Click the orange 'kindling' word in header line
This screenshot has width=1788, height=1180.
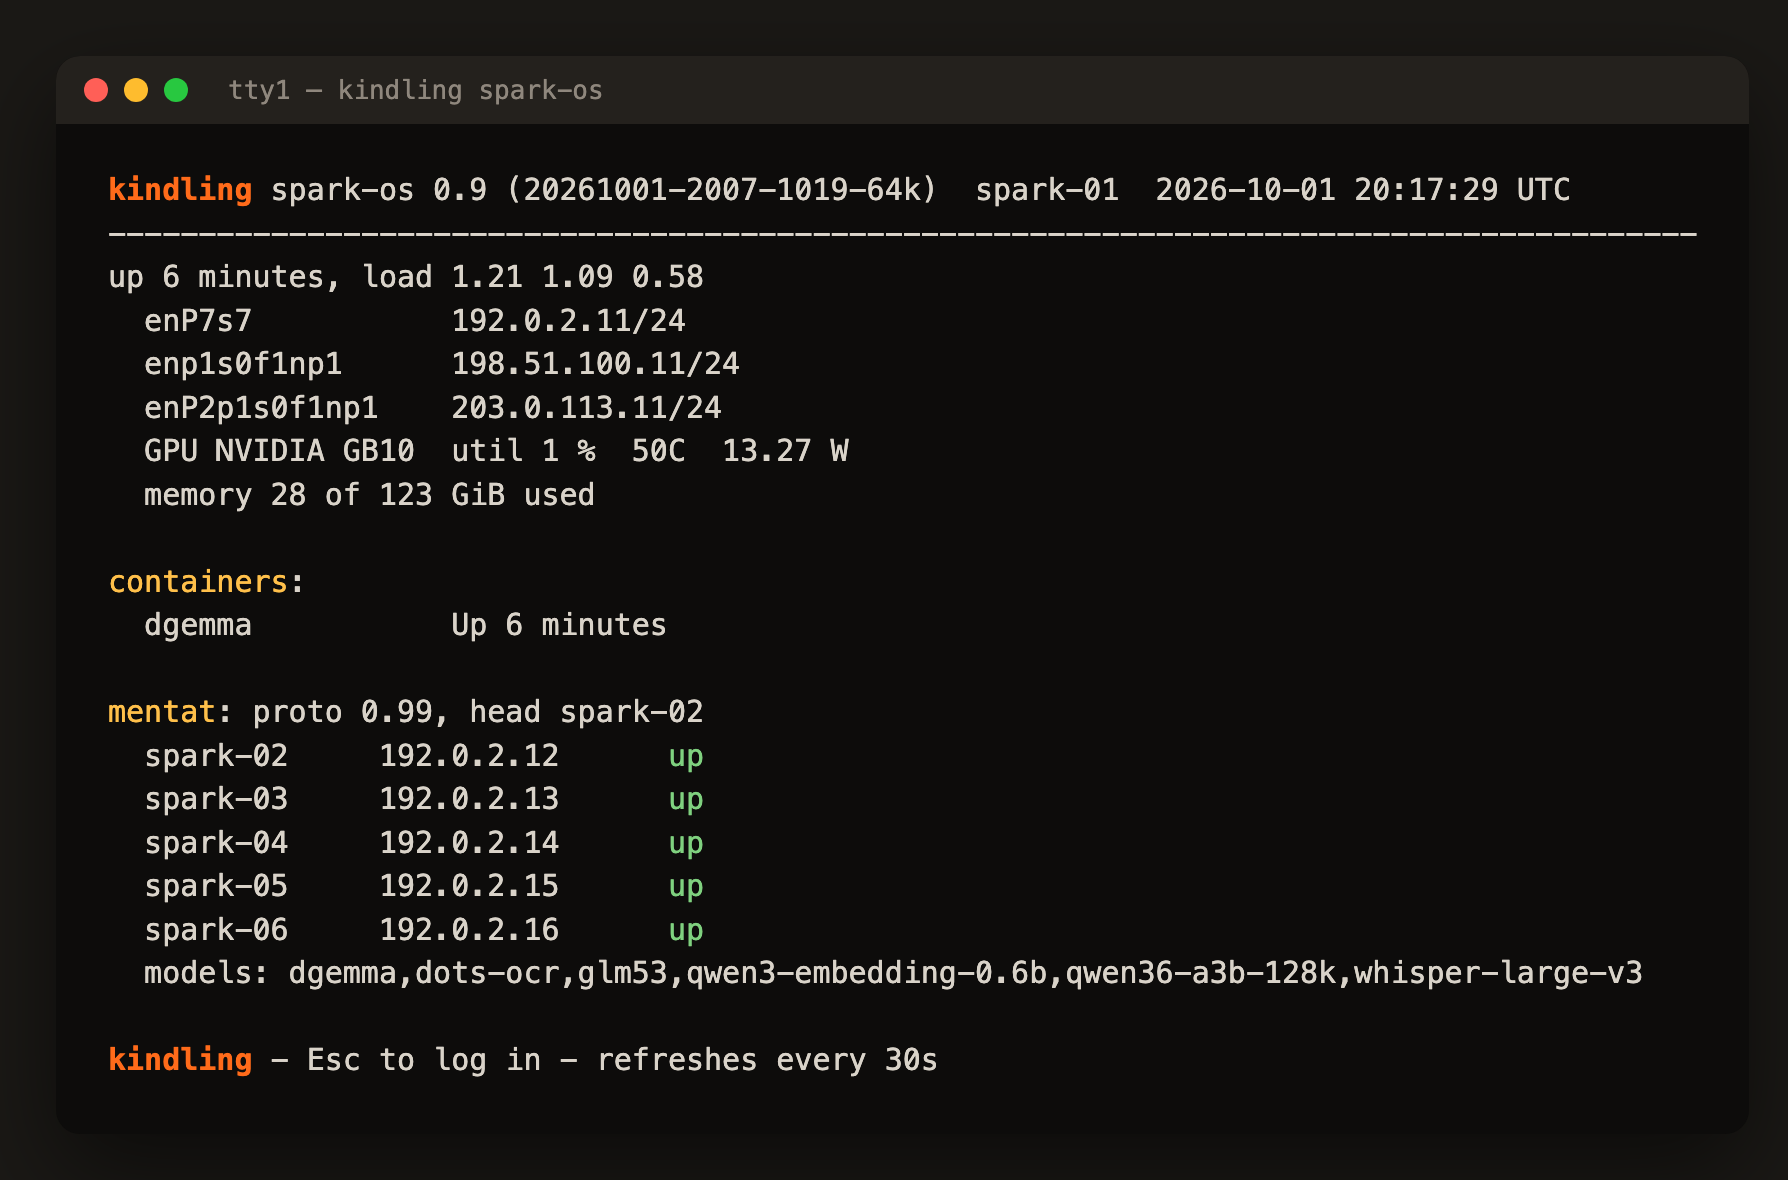180,189
